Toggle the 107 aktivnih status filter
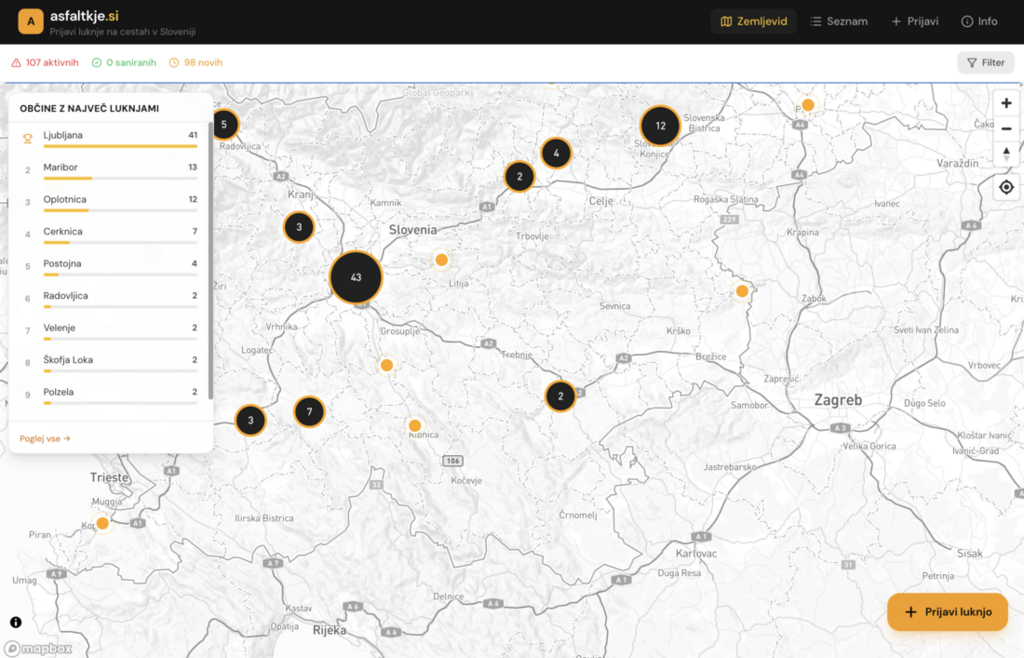The width and height of the screenshot is (1024, 658). [45, 63]
